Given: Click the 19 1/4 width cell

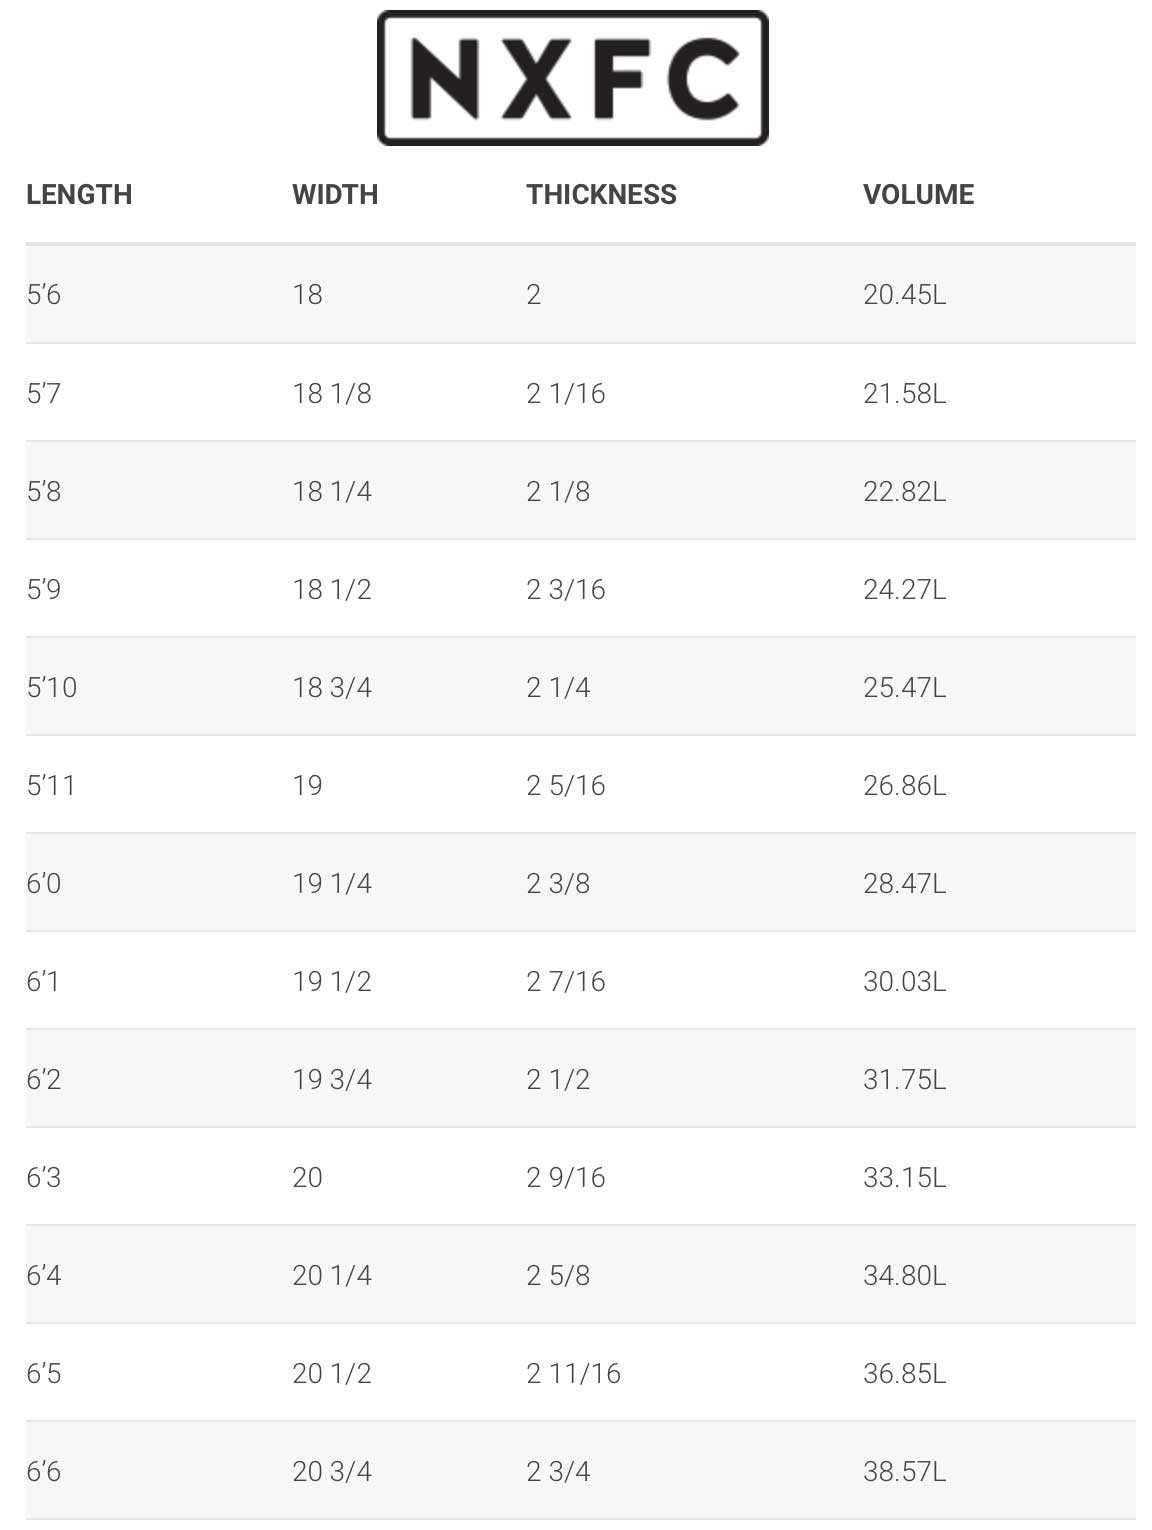Looking at the screenshot, I should click(x=332, y=883).
